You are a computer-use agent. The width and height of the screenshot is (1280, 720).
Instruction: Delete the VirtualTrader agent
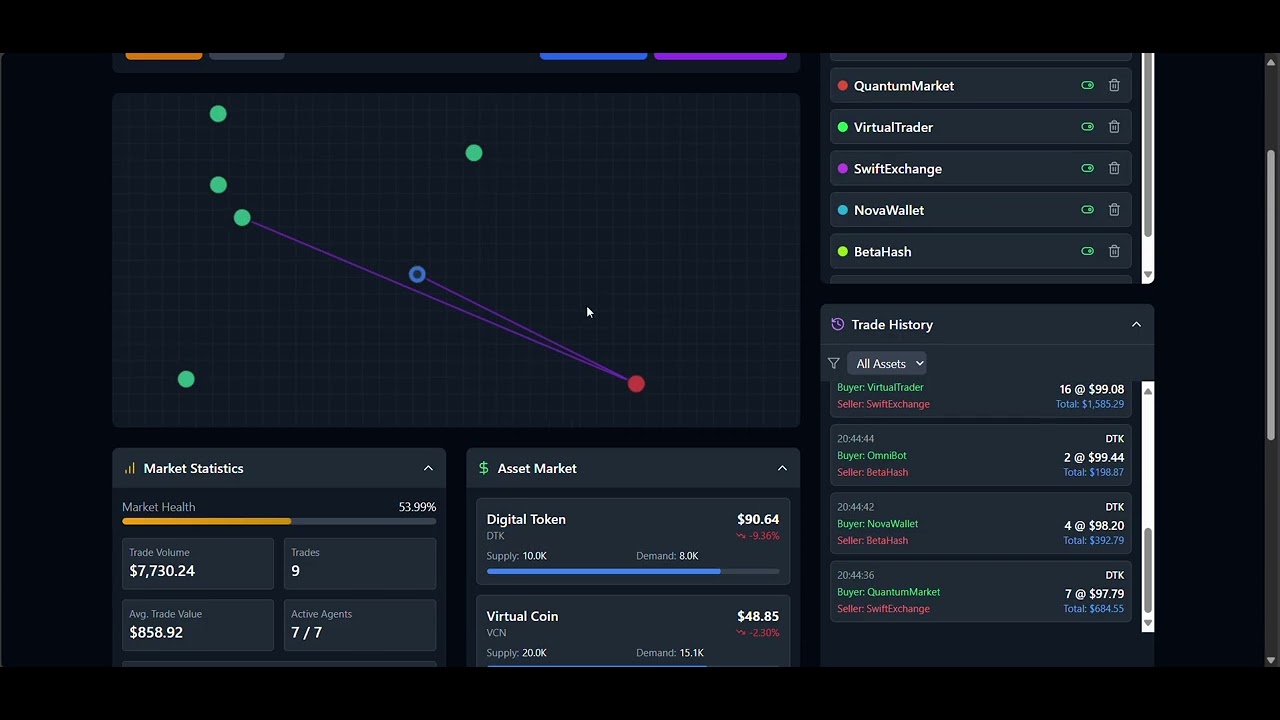(1114, 127)
